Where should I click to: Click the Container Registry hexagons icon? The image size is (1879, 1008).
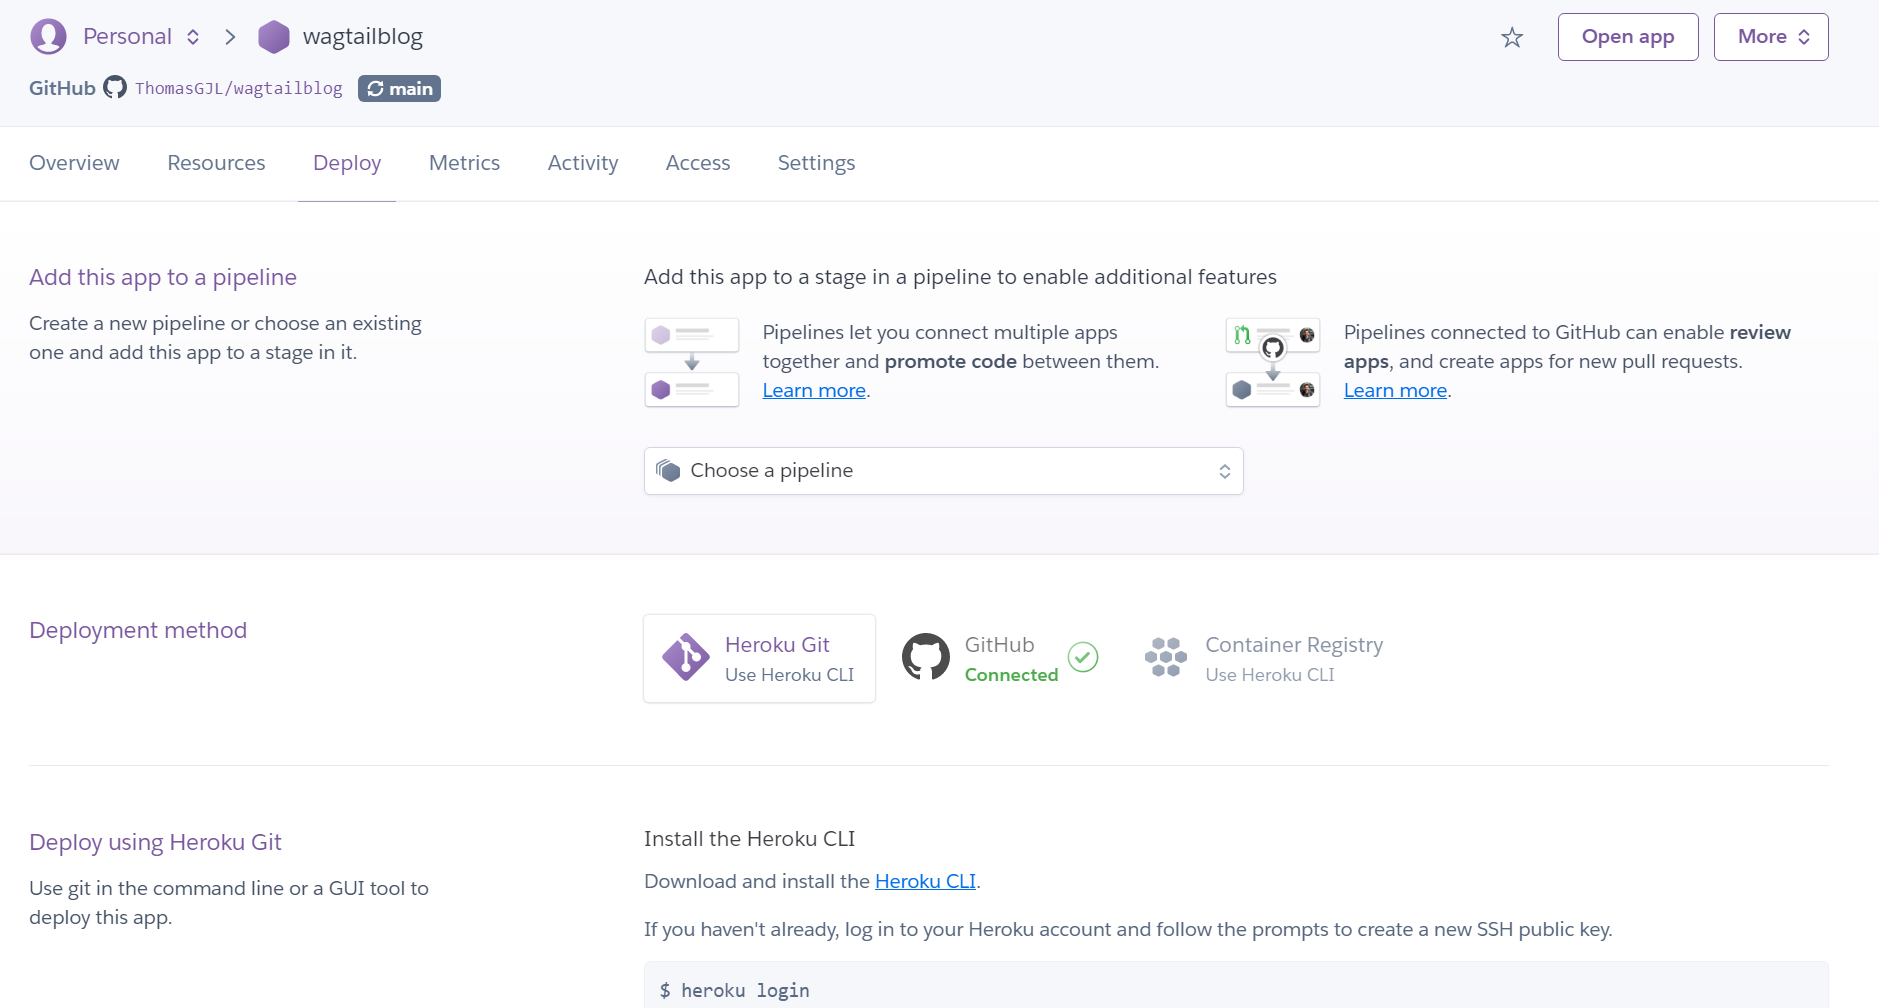(x=1166, y=657)
